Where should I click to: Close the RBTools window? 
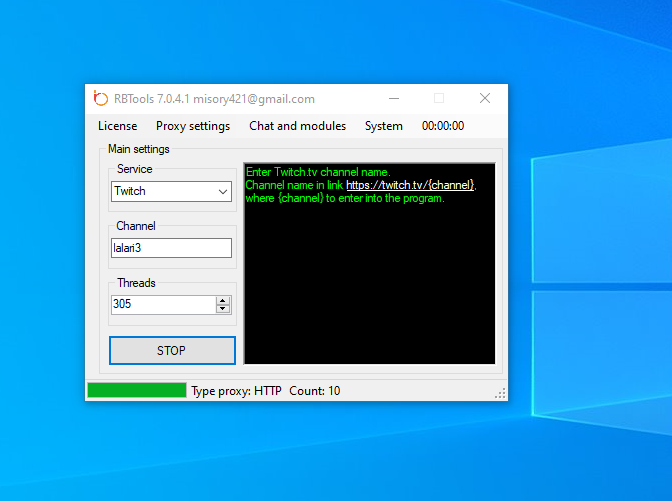485,98
